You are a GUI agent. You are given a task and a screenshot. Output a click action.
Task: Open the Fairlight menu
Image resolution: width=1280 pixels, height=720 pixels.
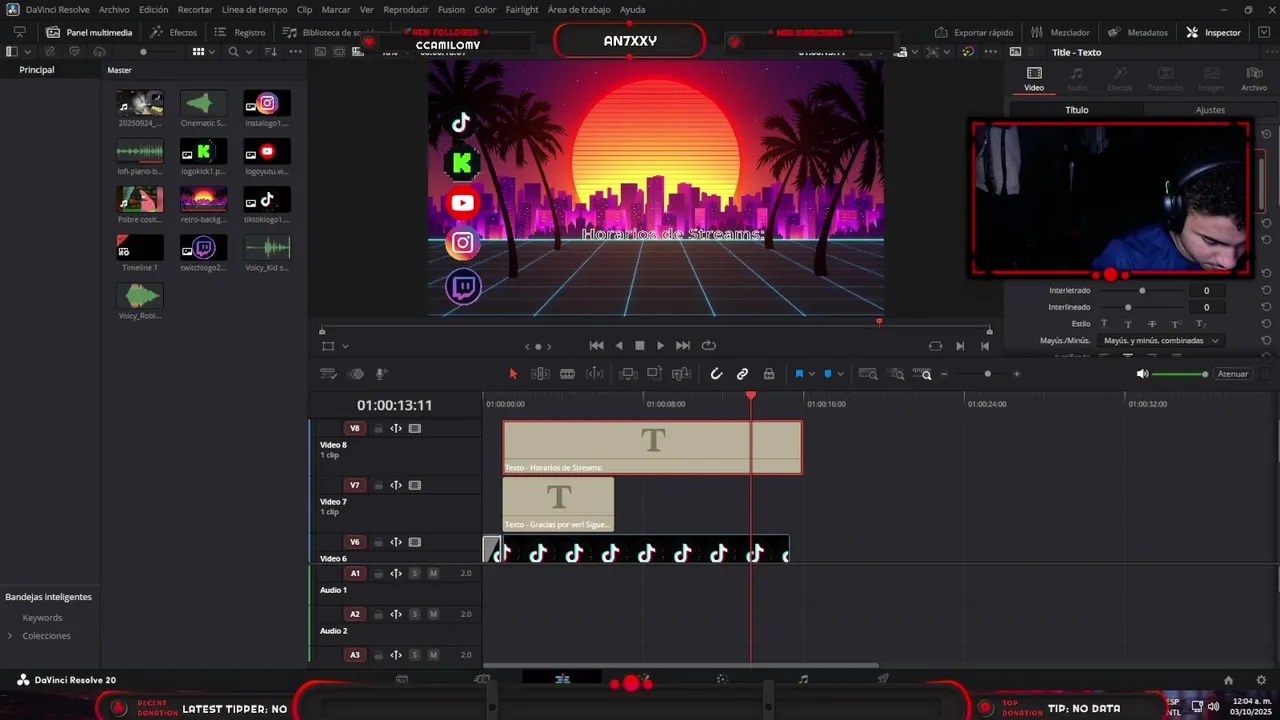coord(522,9)
